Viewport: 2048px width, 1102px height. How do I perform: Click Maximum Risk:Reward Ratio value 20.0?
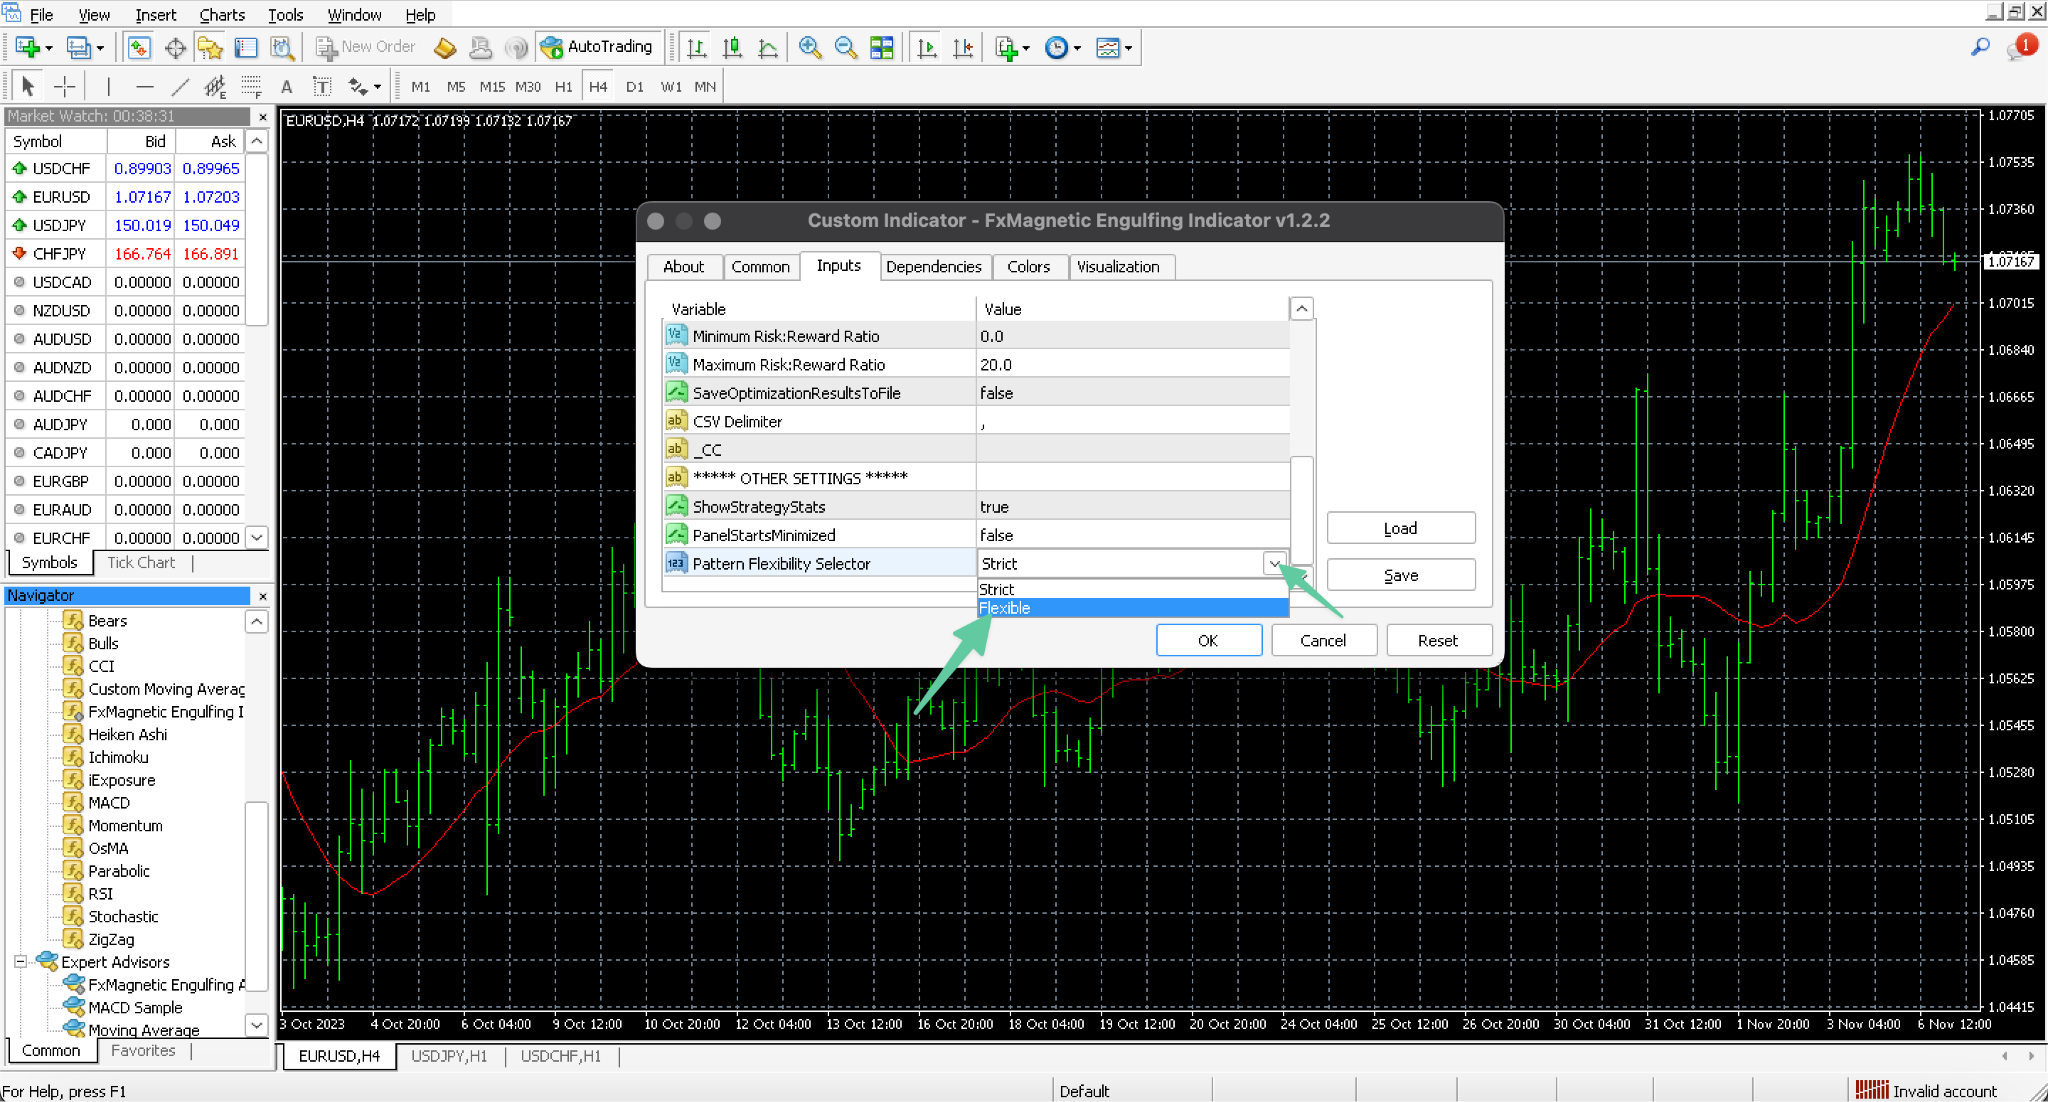(x=1132, y=365)
